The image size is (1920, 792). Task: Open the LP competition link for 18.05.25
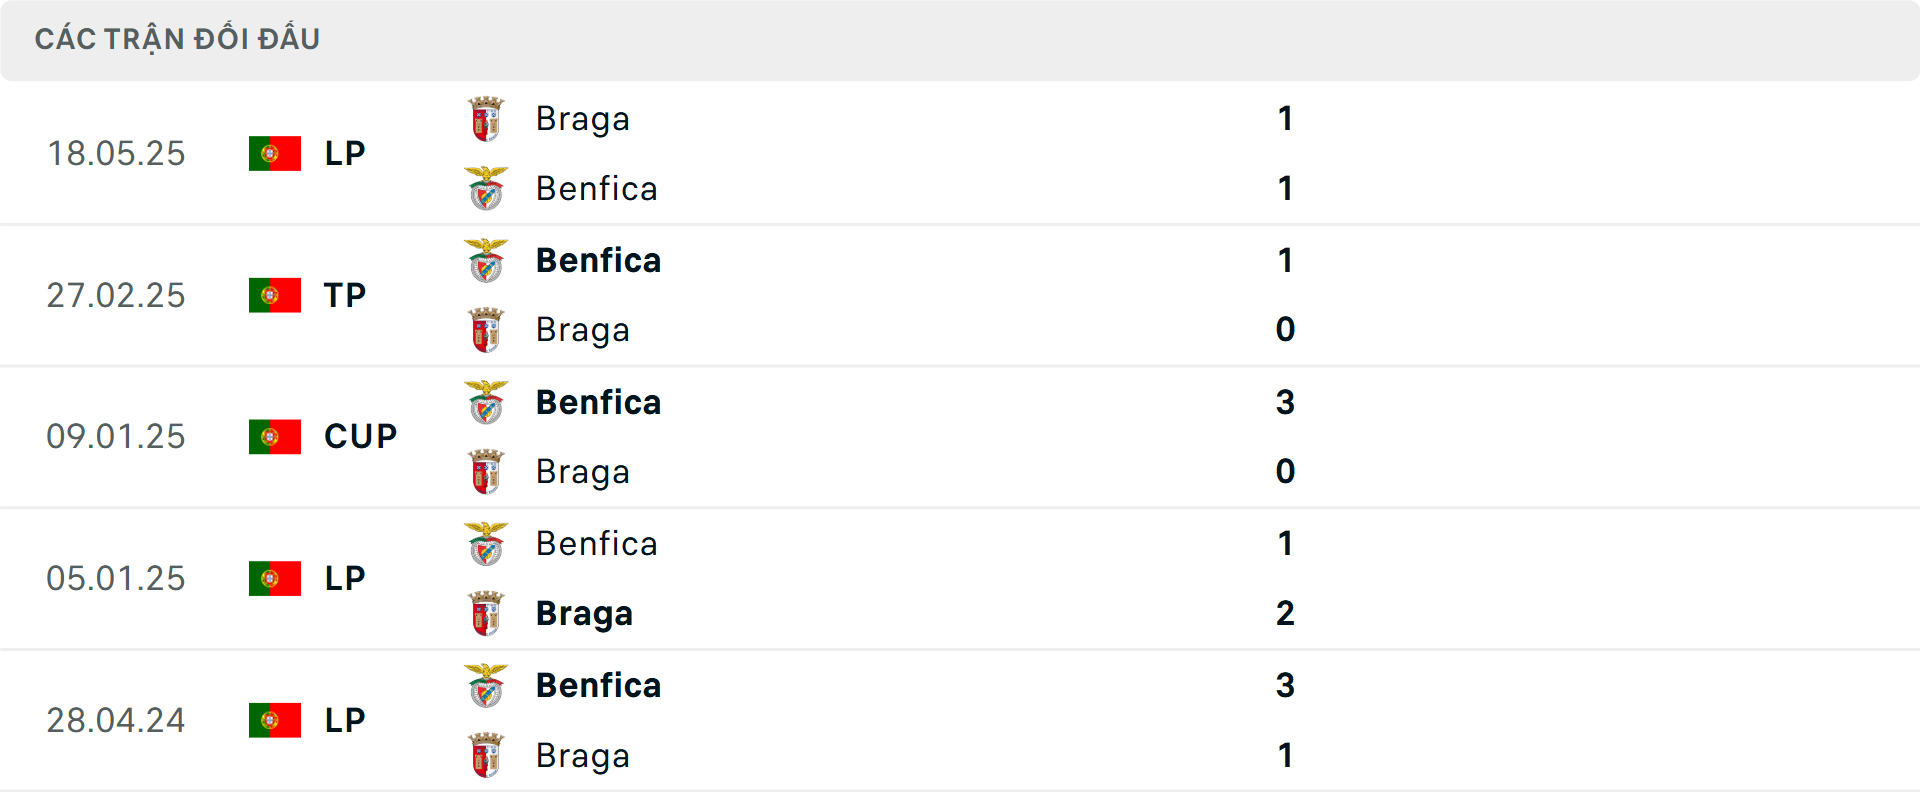(x=344, y=153)
